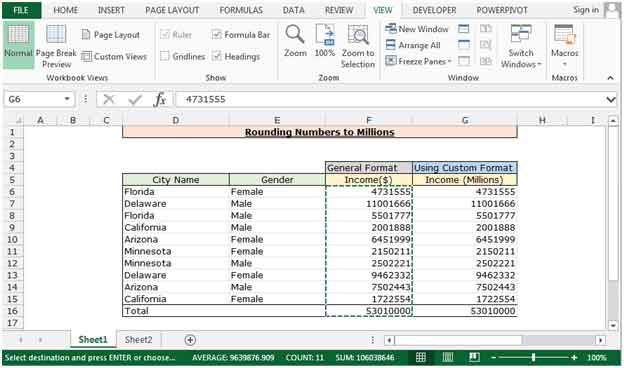This screenshot has width=624, height=368.
Task: Collapse the ribbon with the chevron
Action: (x=610, y=78)
